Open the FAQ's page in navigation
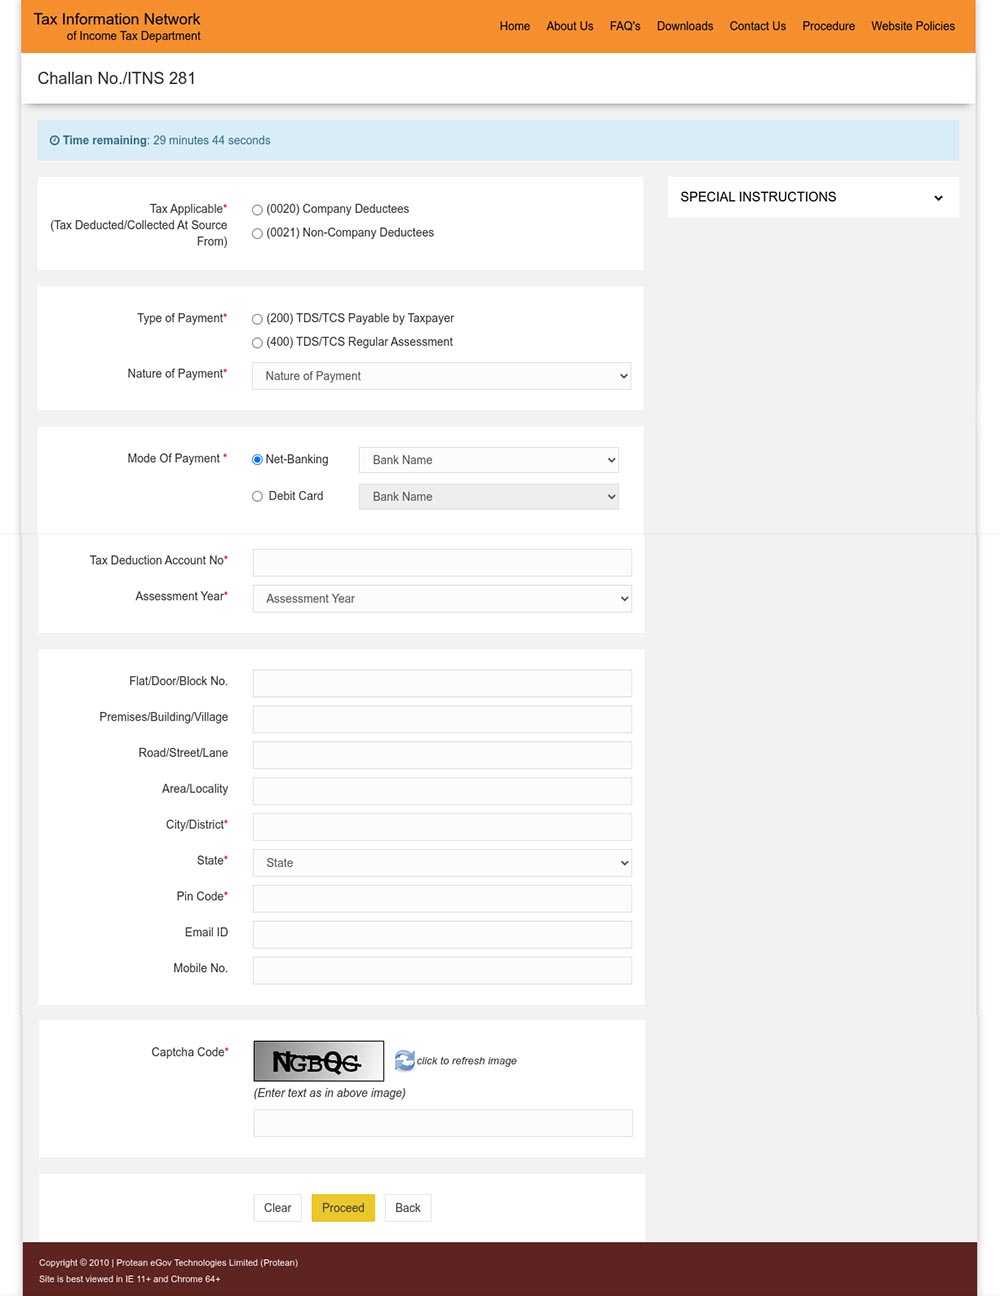The width and height of the screenshot is (1000, 1296). coord(625,26)
